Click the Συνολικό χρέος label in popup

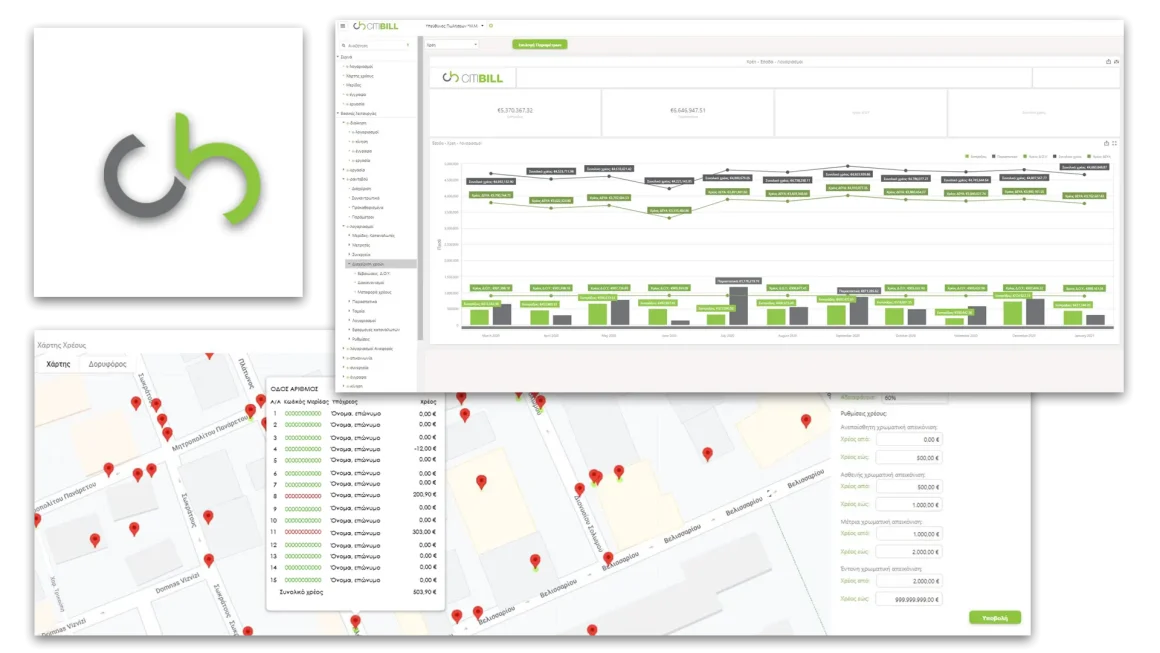tap(300, 592)
